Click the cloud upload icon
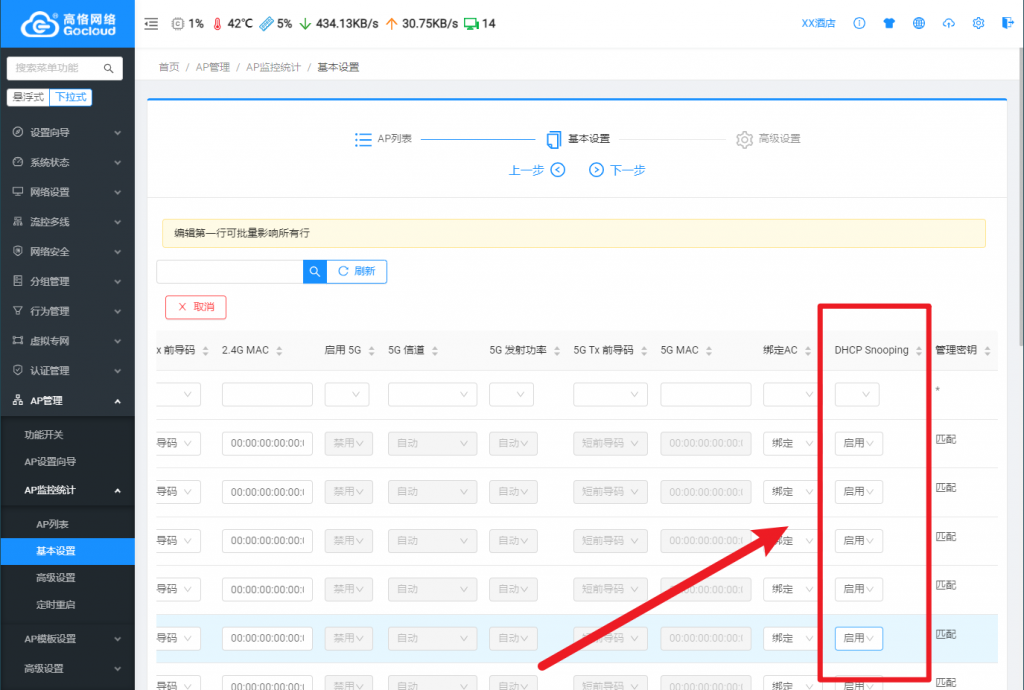Screen dimensions: 1024x690 948,23
